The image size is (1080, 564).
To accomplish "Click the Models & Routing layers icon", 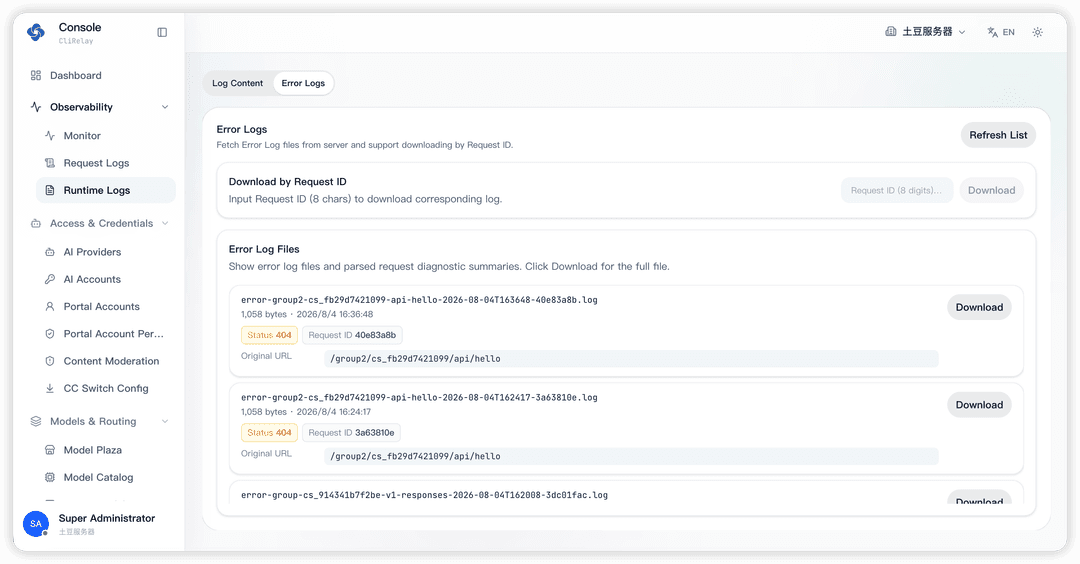I will (36, 421).
